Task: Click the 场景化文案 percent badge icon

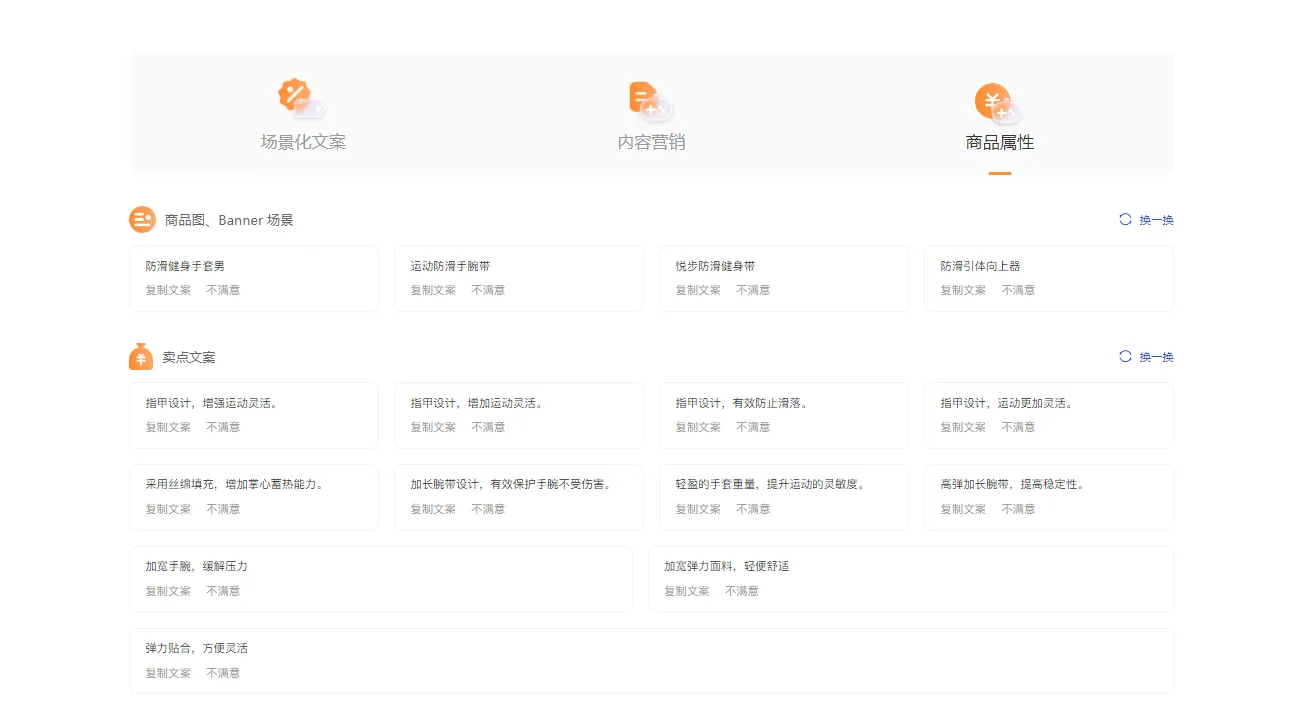Action: (x=301, y=100)
